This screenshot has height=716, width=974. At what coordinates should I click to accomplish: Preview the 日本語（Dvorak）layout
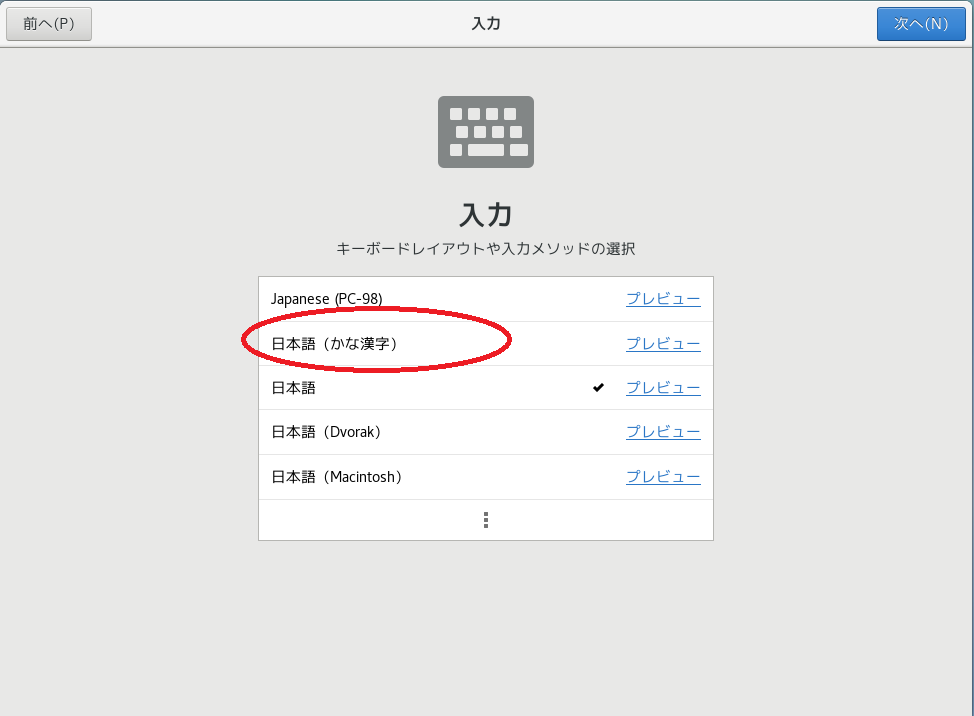click(x=663, y=432)
